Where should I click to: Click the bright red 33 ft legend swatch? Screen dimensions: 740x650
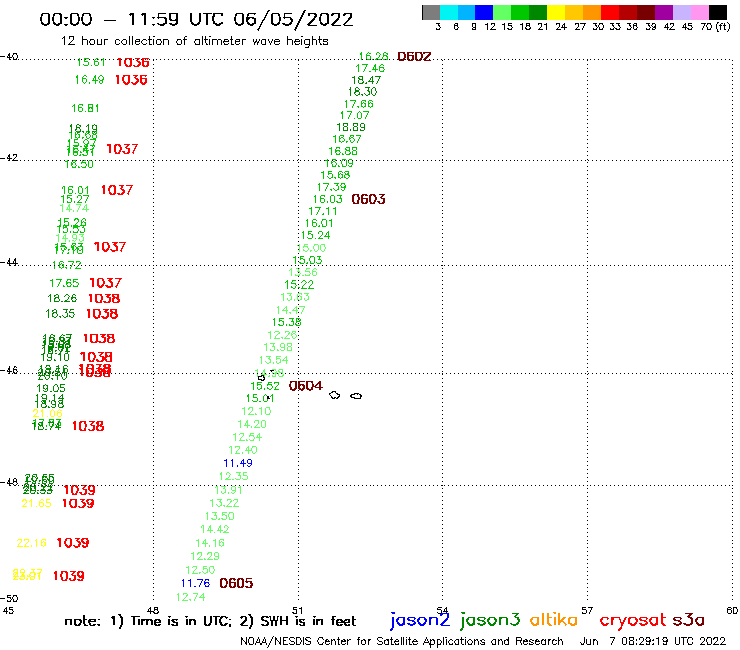[x=610, y=12]
